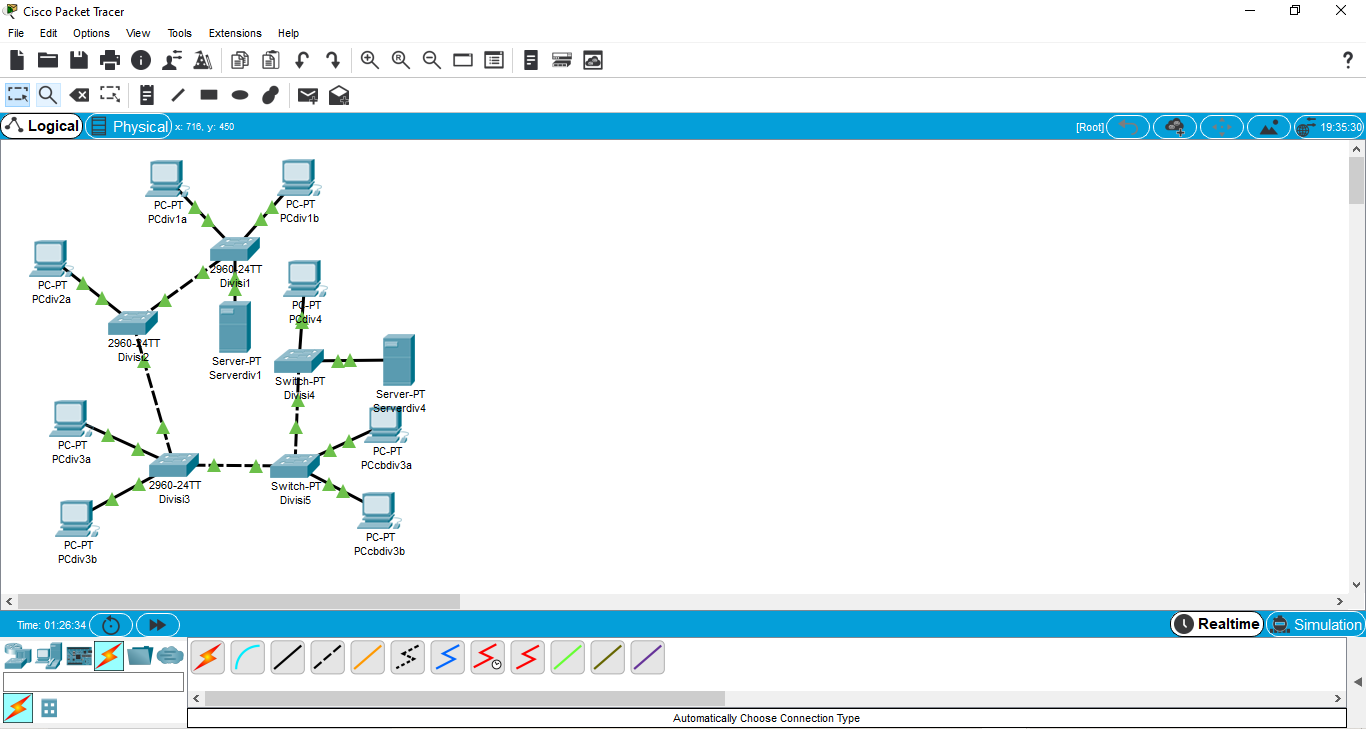Select the Draw Line tool
1366x729 pixels.
(178, 95)
